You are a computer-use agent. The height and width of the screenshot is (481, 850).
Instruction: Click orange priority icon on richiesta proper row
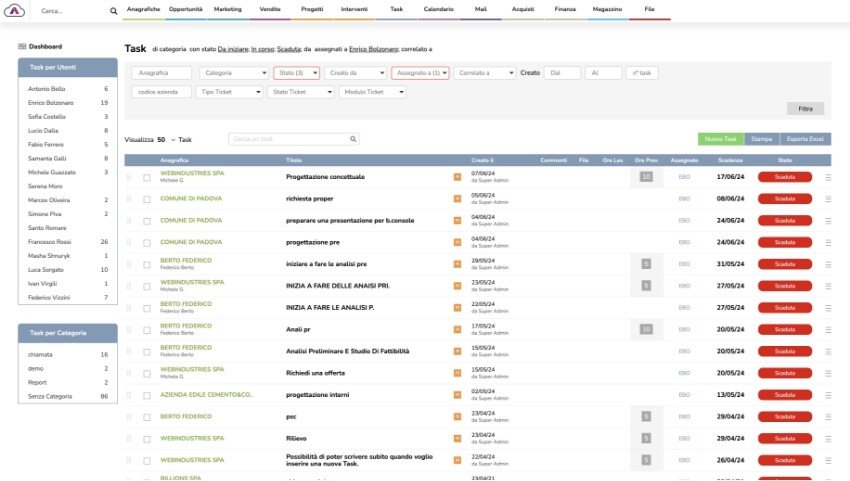(458, 199)
